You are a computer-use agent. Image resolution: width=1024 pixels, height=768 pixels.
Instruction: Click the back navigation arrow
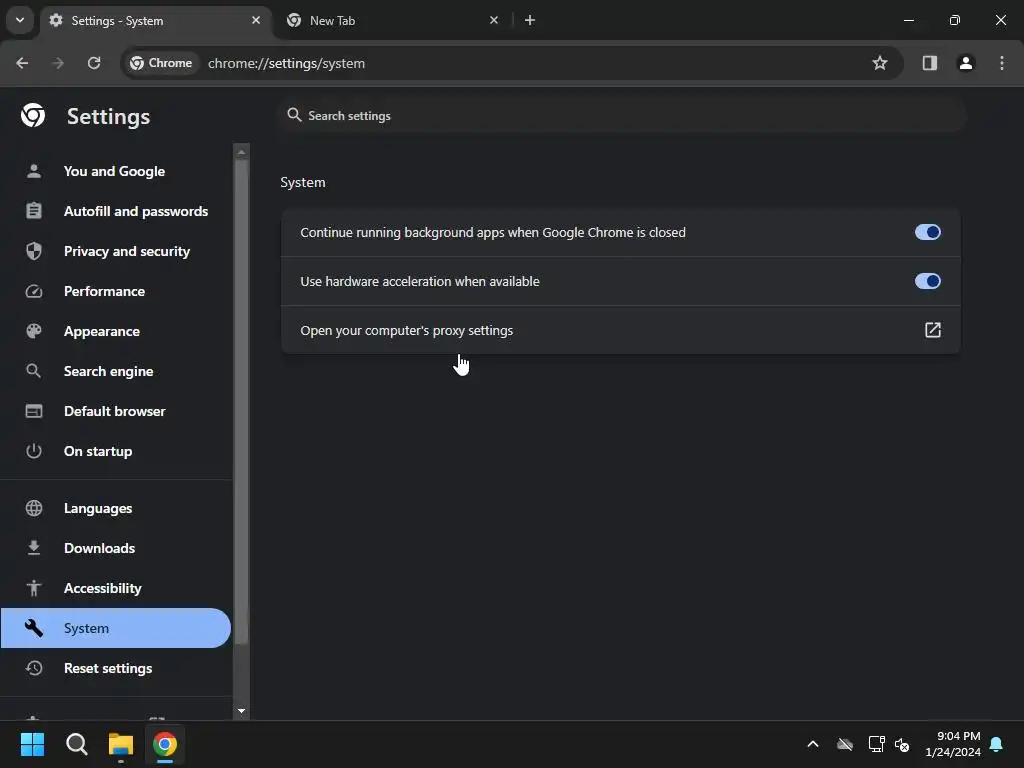(22, 63)
